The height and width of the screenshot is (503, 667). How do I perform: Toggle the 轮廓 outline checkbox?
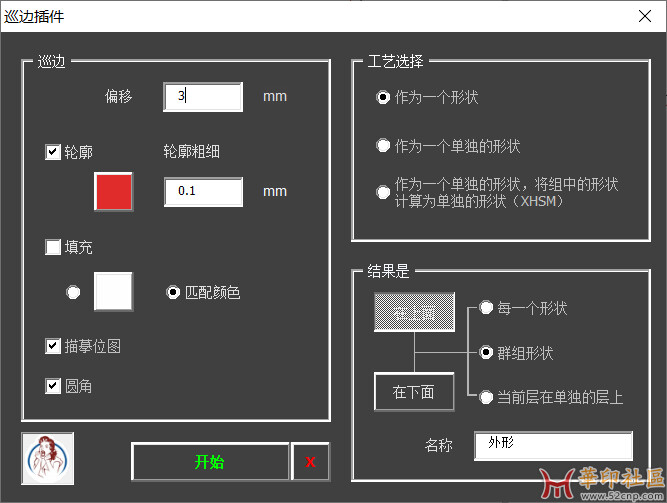tap(53, 152)
